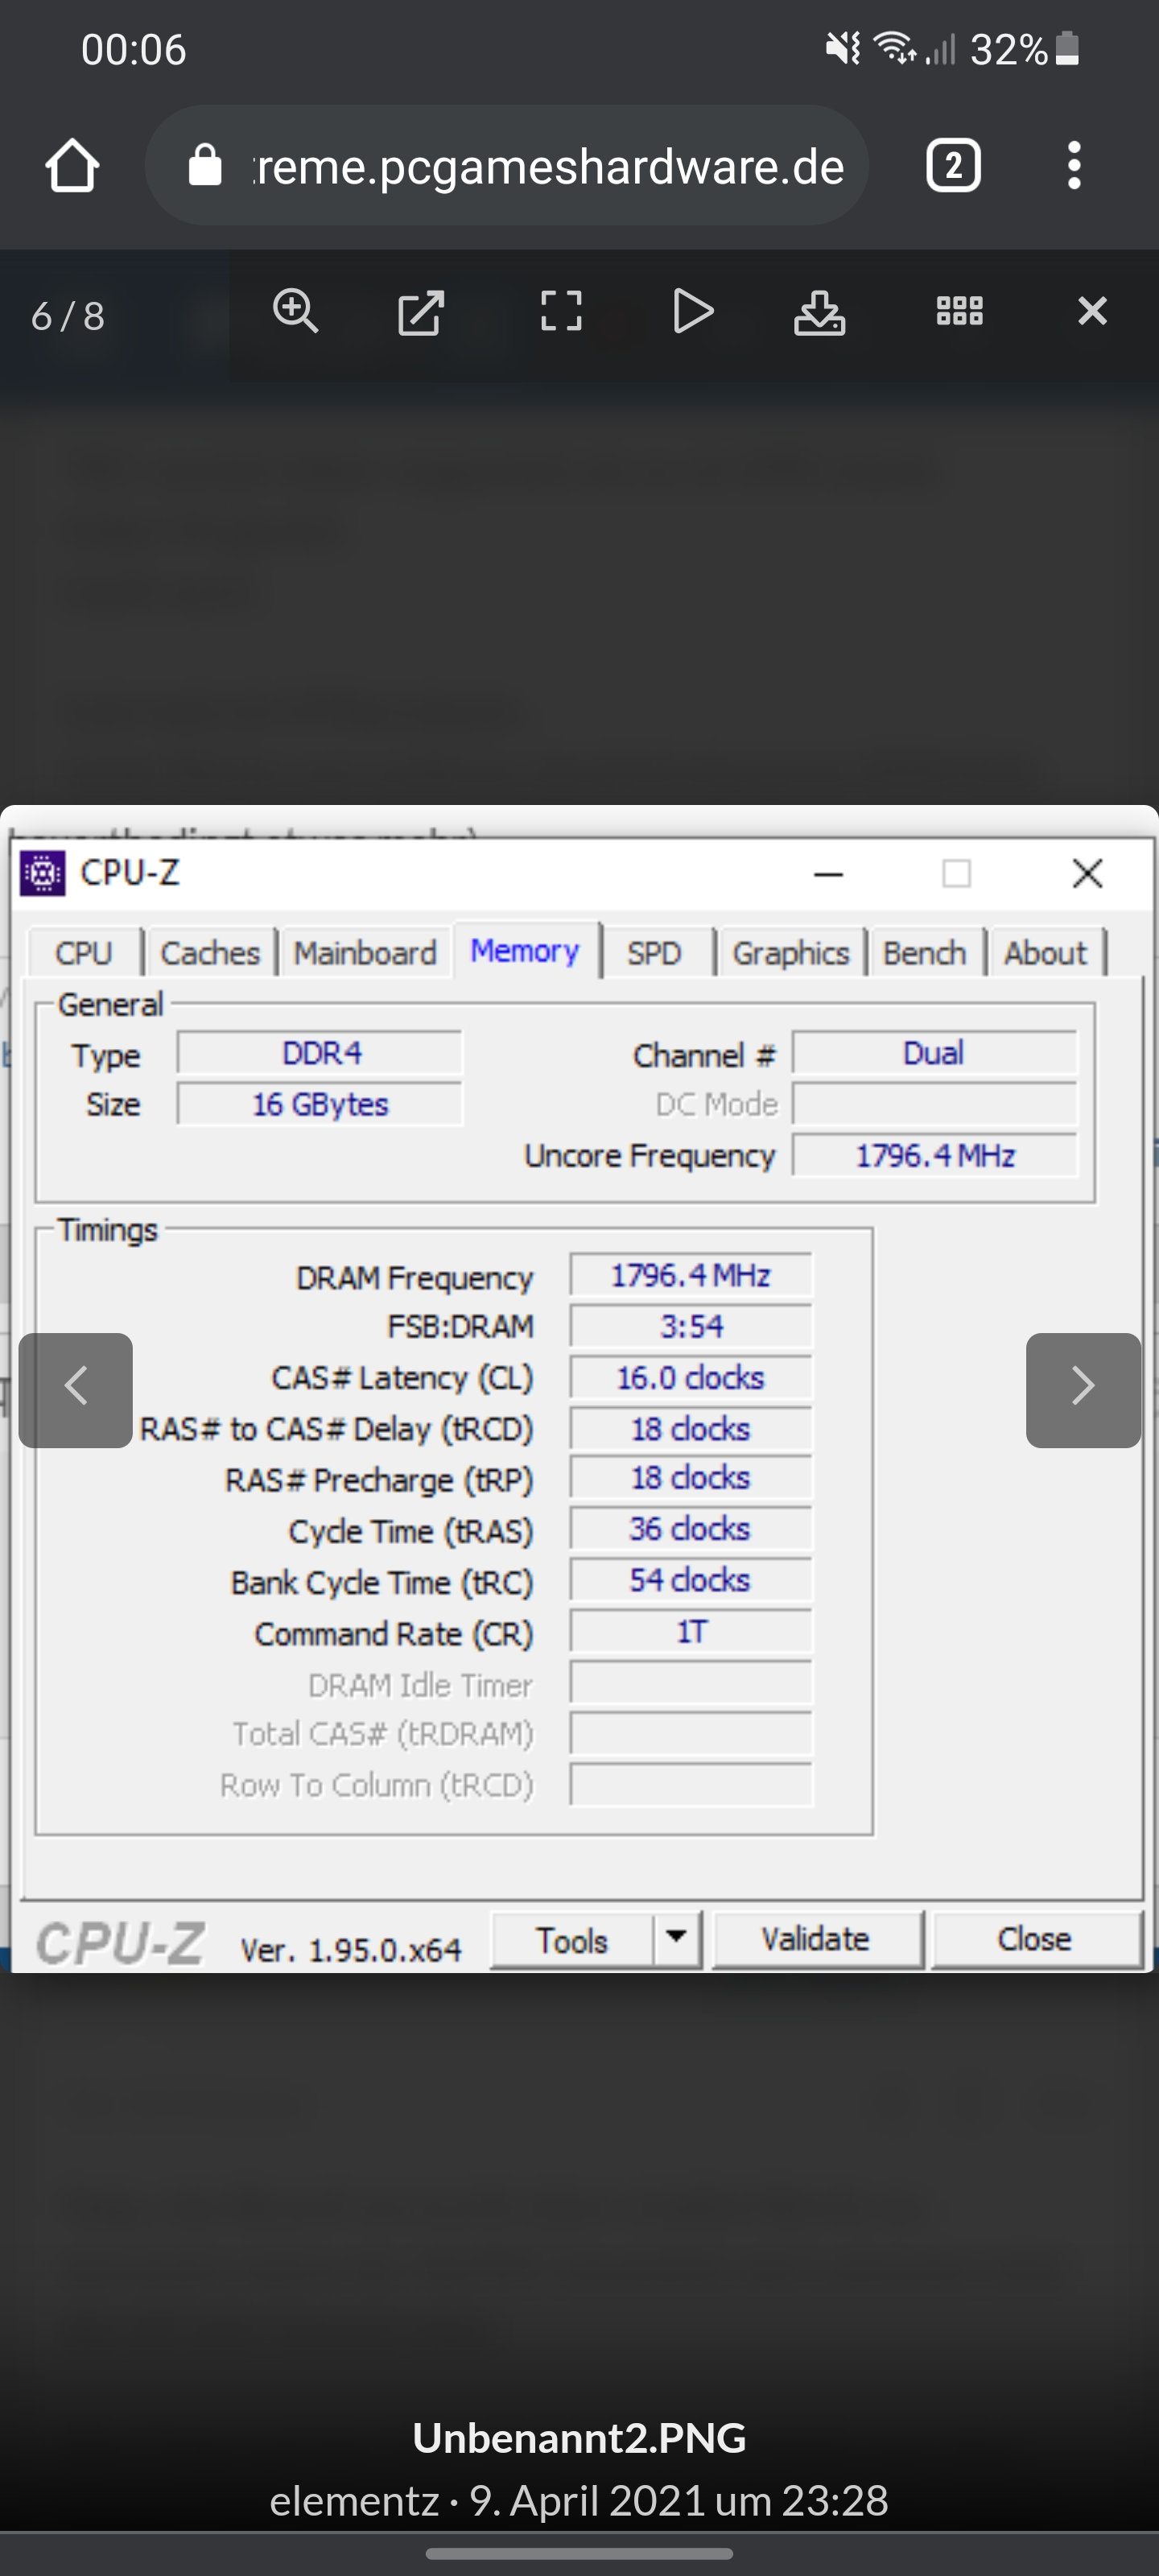Click the 3:54 FSB:DRAM value

[x=691, y=1326]
